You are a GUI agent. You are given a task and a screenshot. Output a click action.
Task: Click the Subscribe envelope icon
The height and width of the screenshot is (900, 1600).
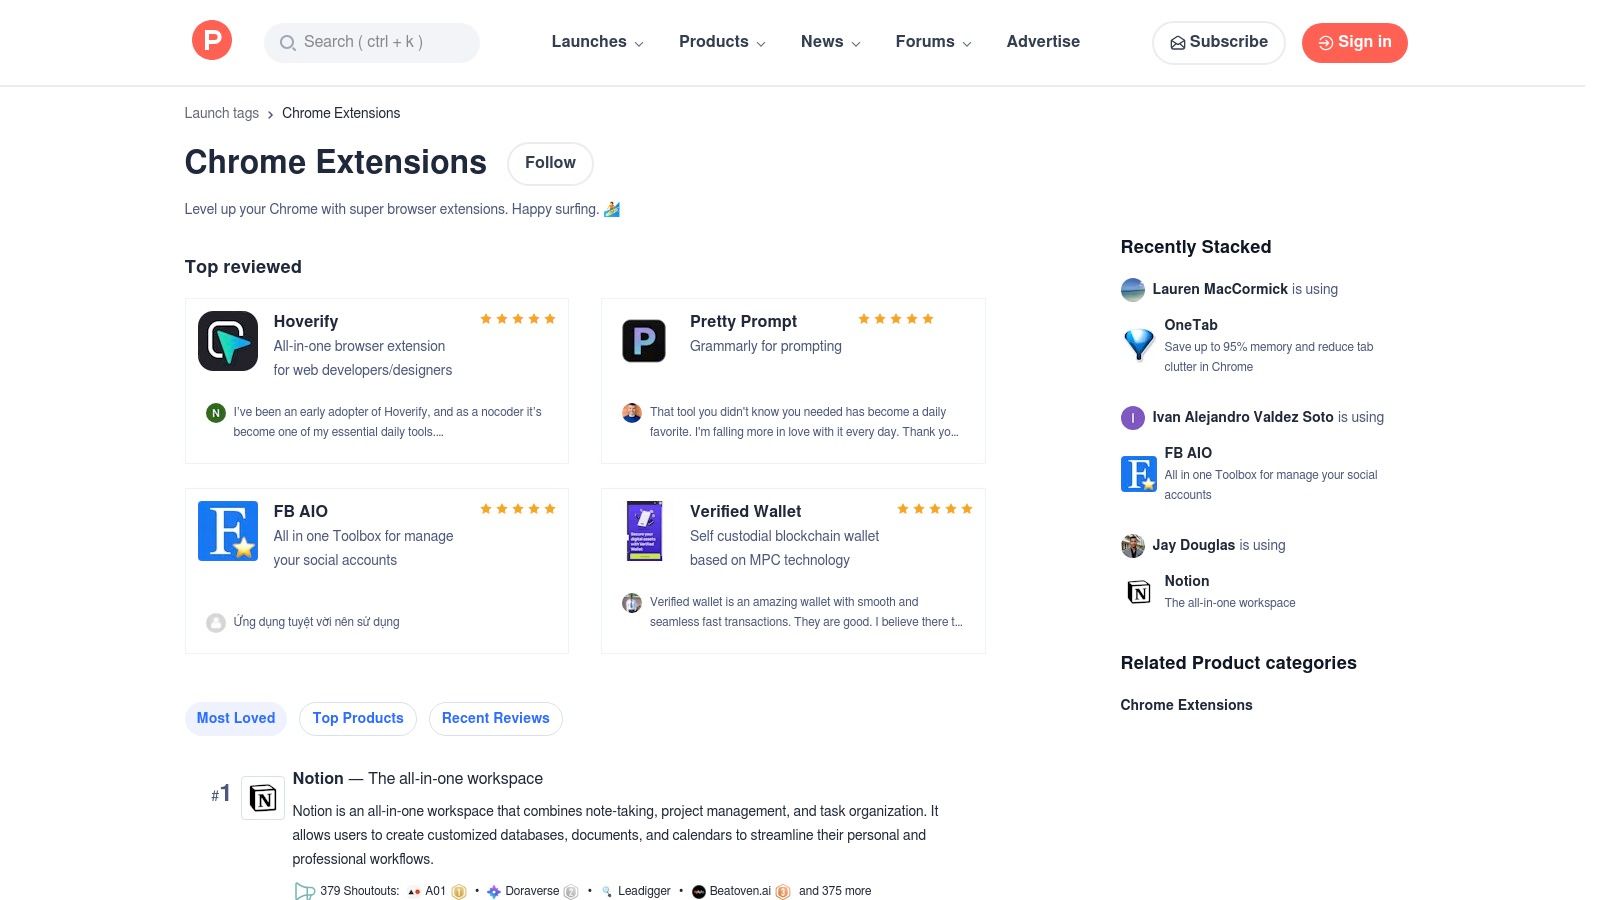click(x=1178, y=42)
